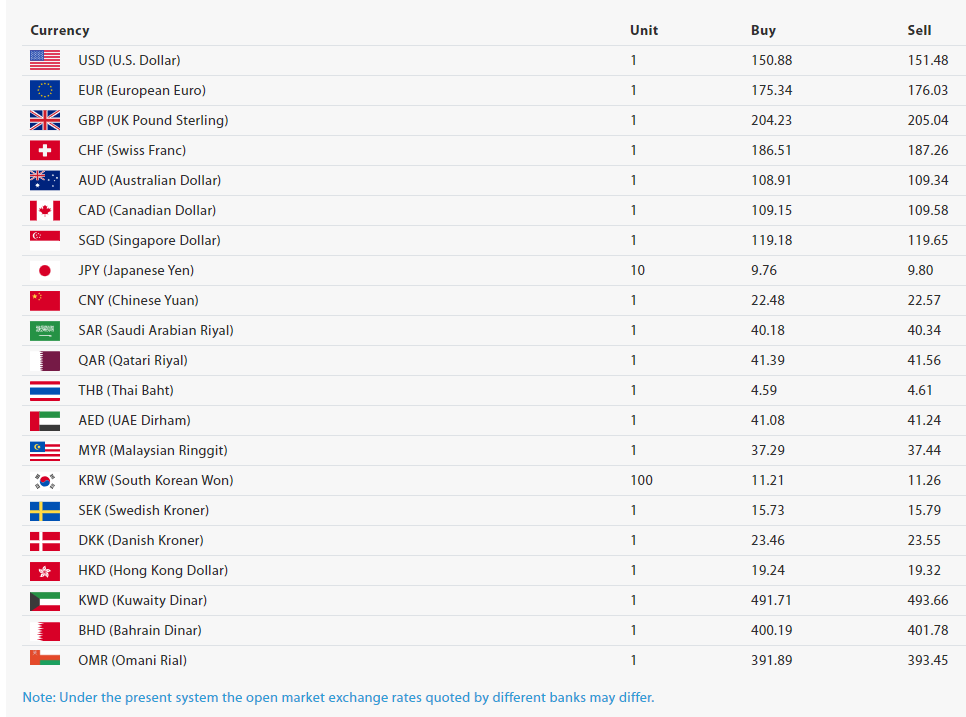This screenshot has height=717, width=966.
Task: Select the JPY (Japanese Yen) row label
Action: pos(136,270)
